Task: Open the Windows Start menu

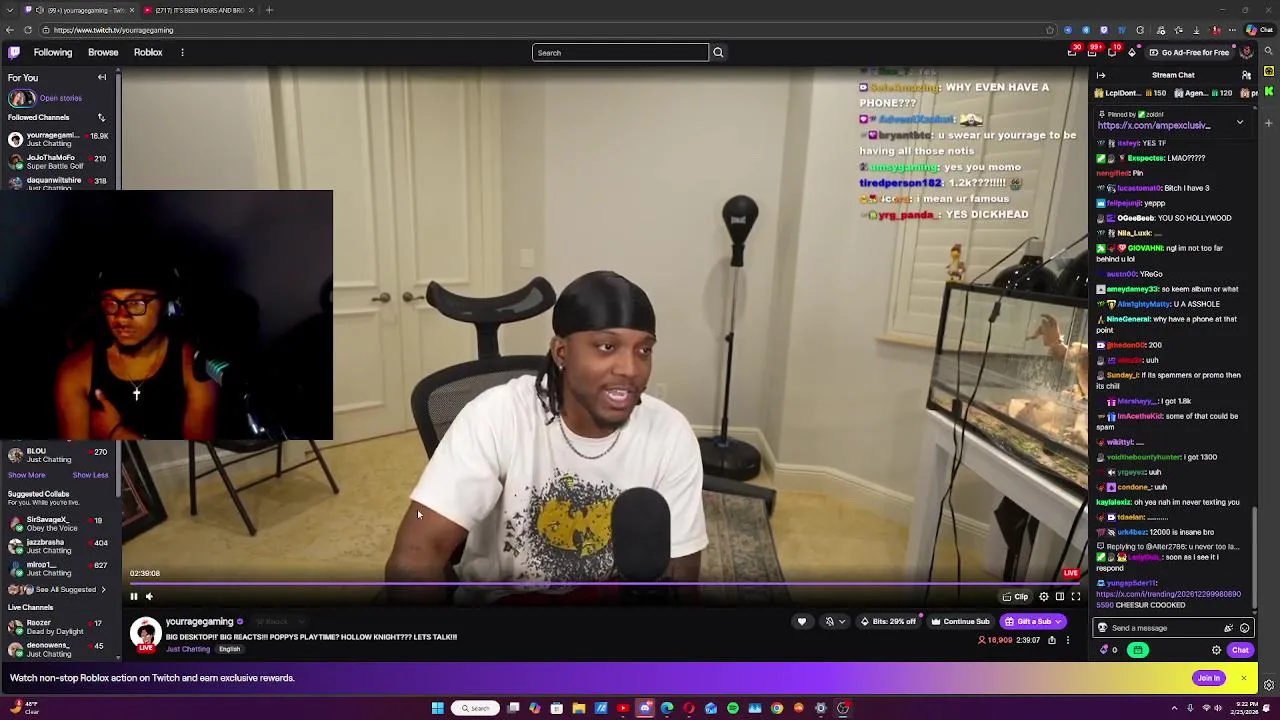Action: pos(437,708)
